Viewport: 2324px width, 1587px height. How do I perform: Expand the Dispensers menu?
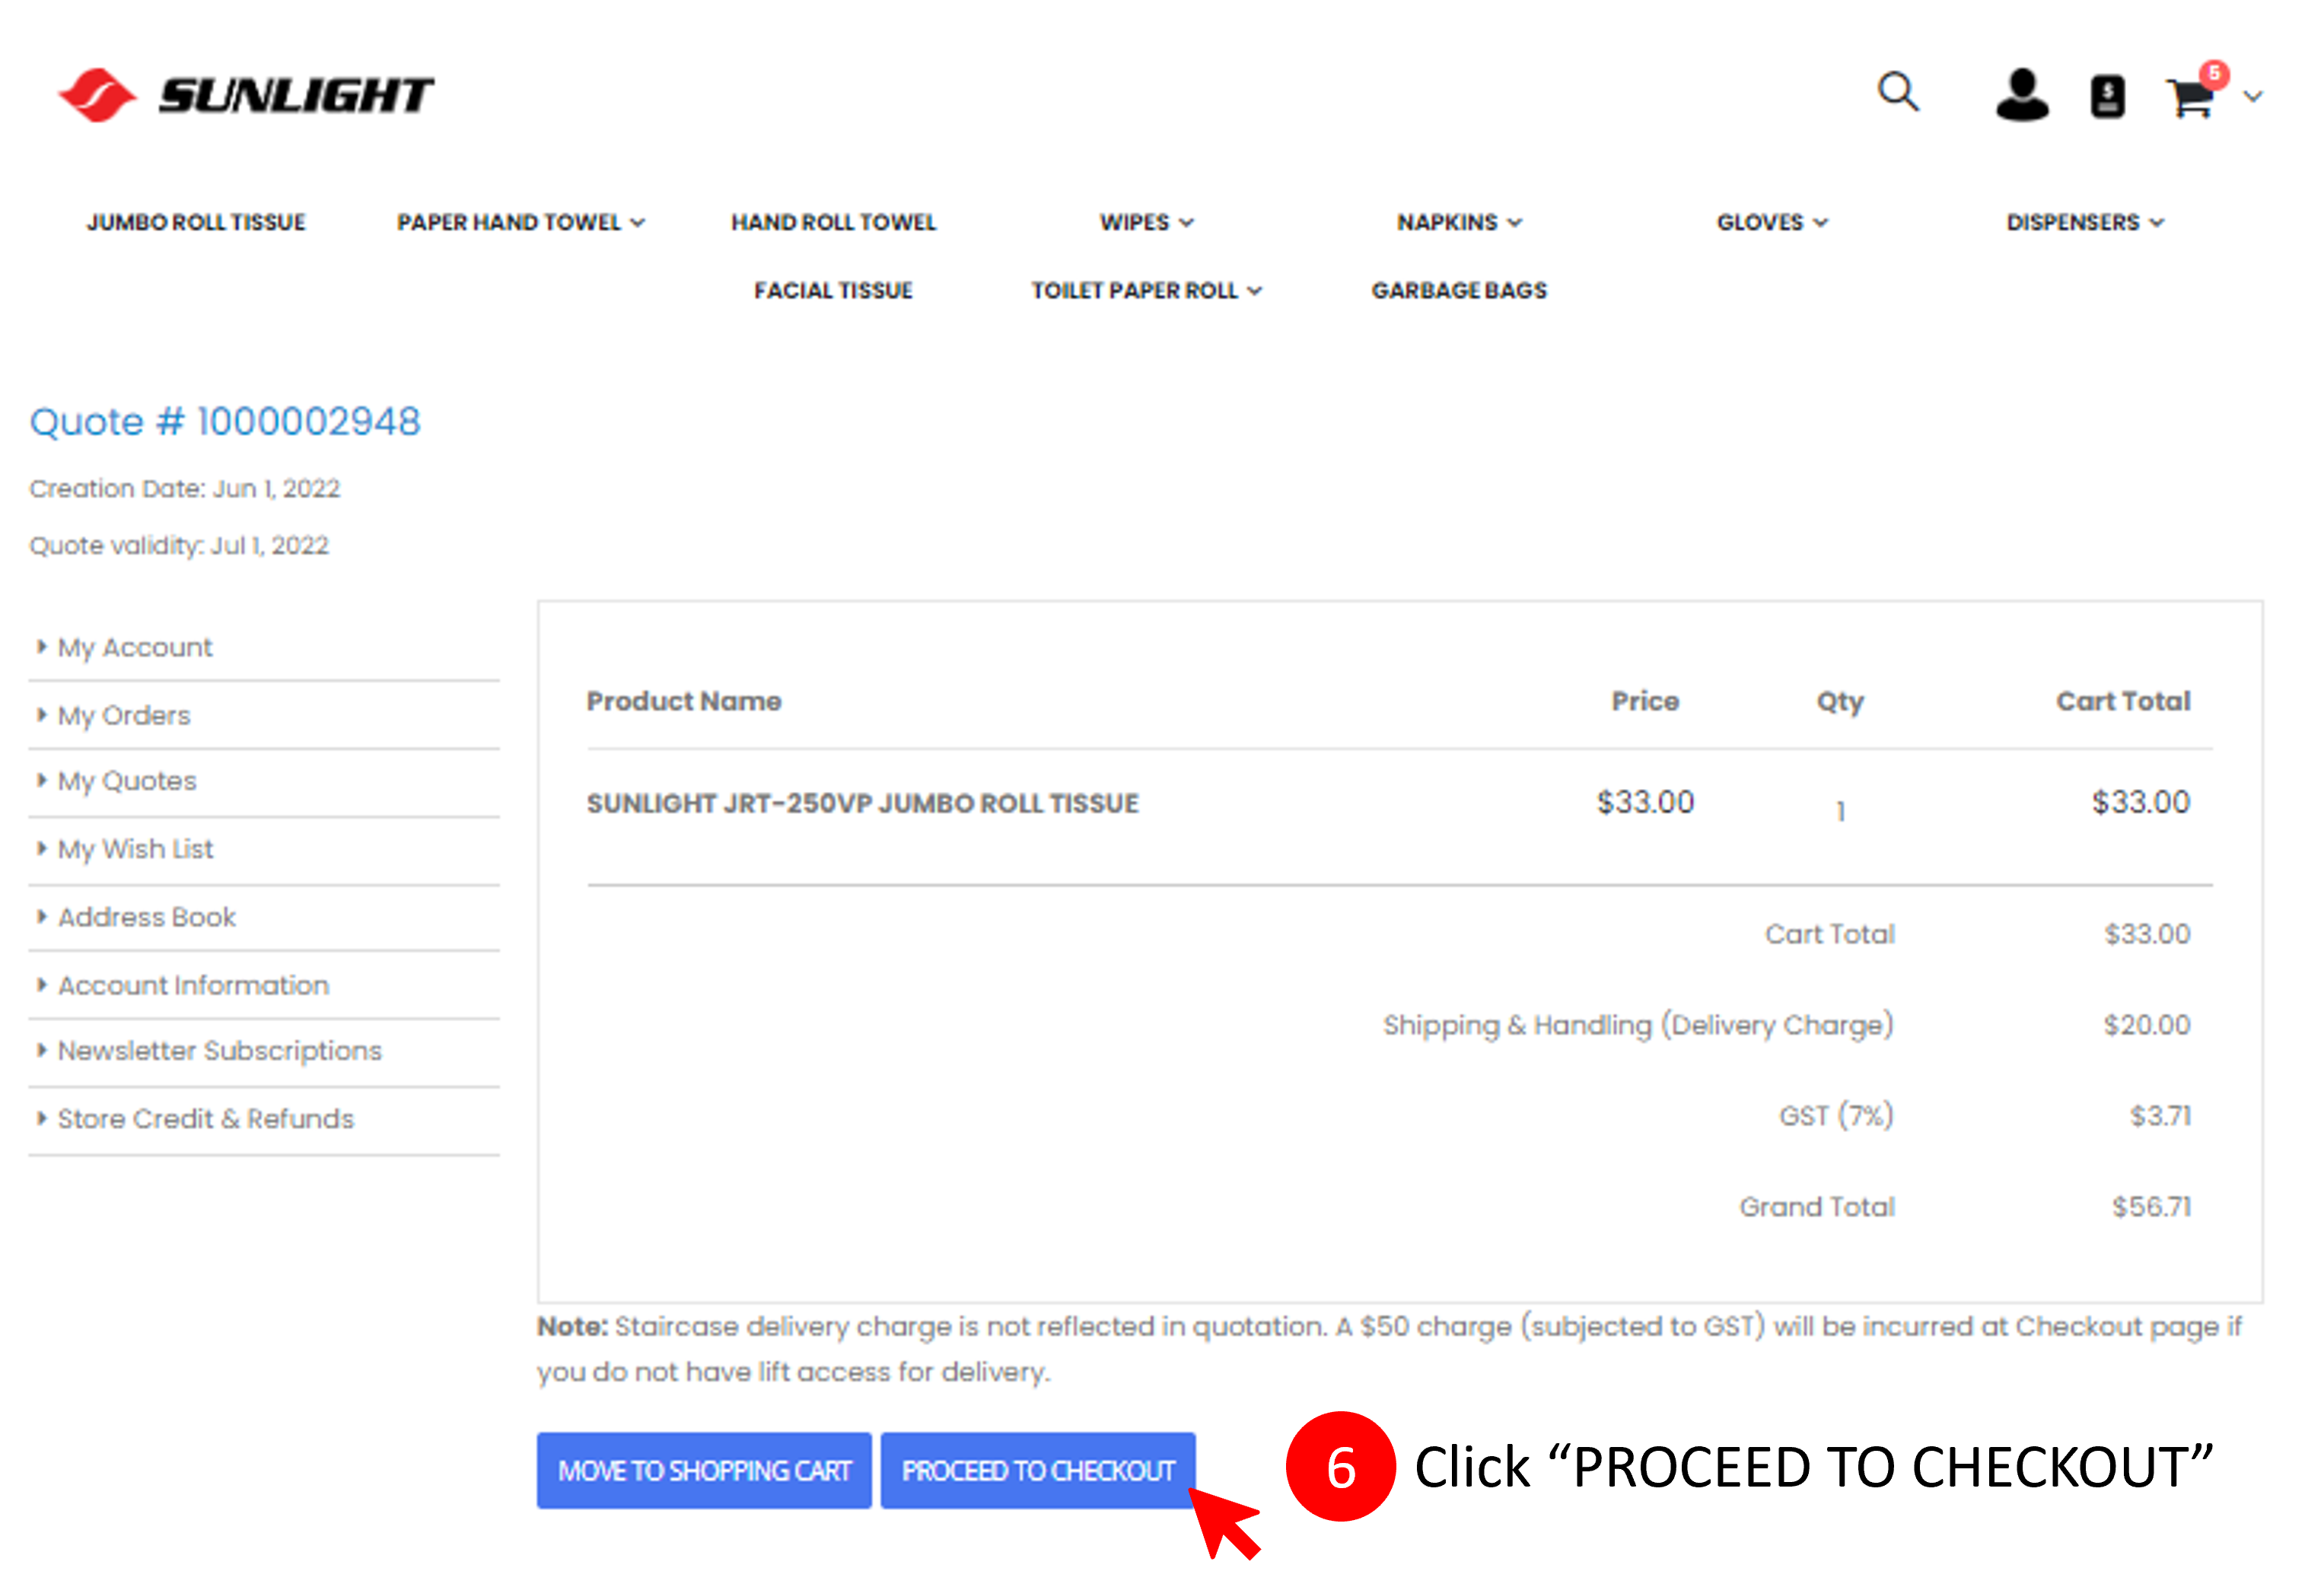(2085, 222)
